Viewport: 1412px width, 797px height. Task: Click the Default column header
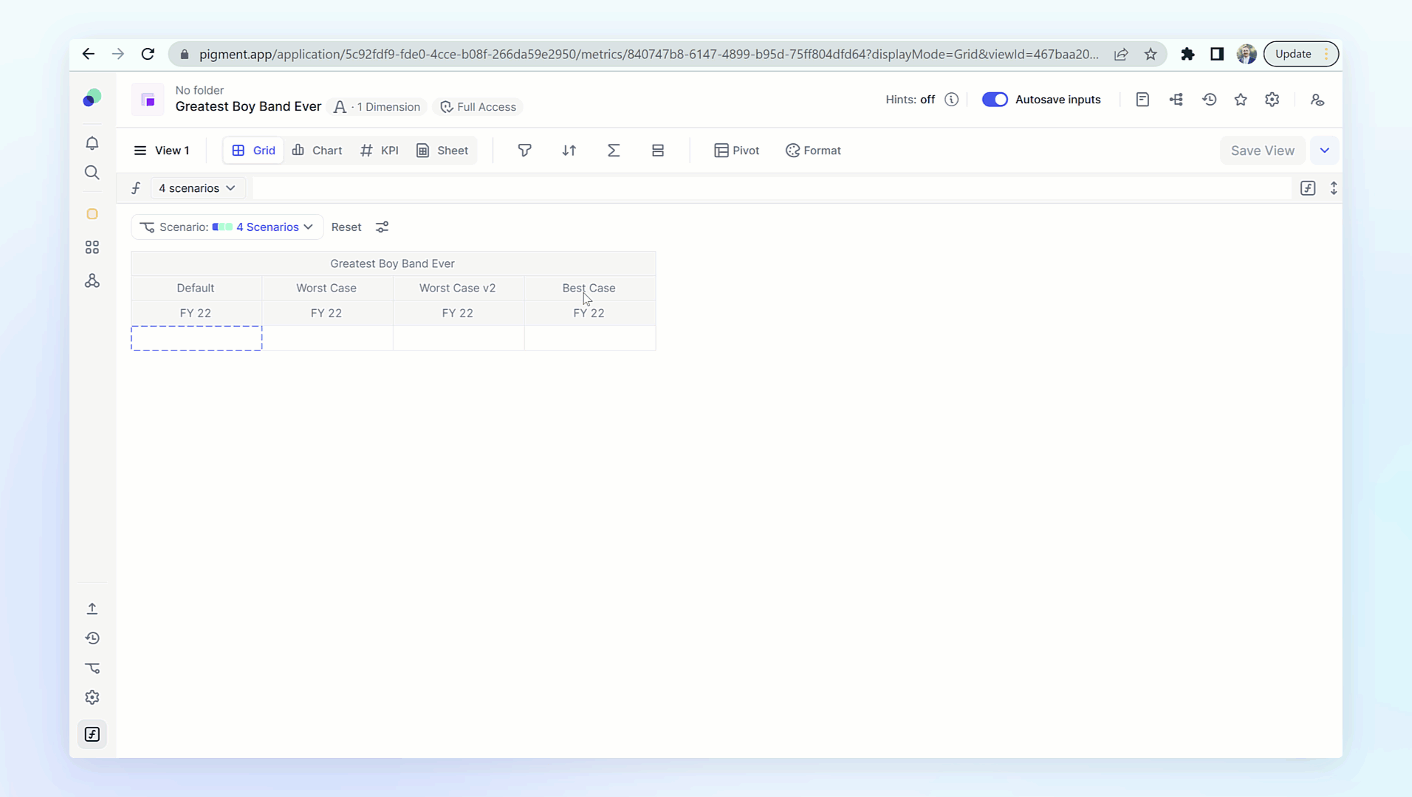196,288
